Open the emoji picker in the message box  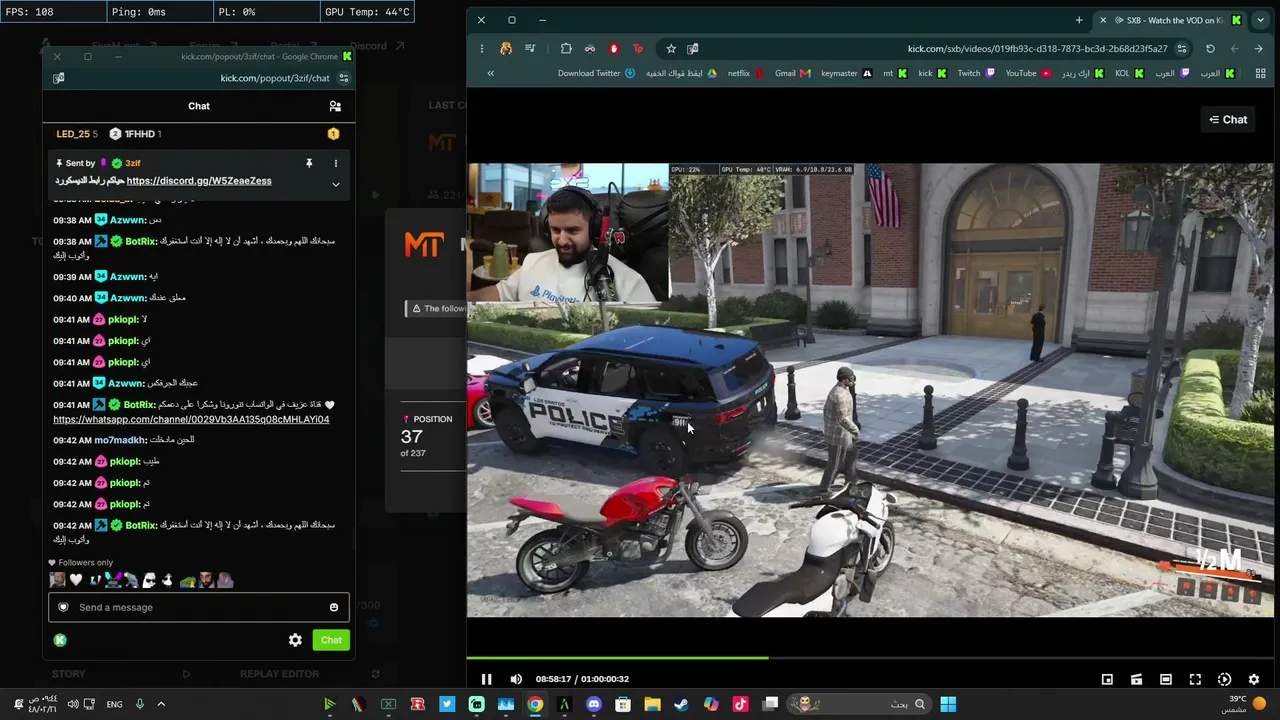click(x=334, y=607)
